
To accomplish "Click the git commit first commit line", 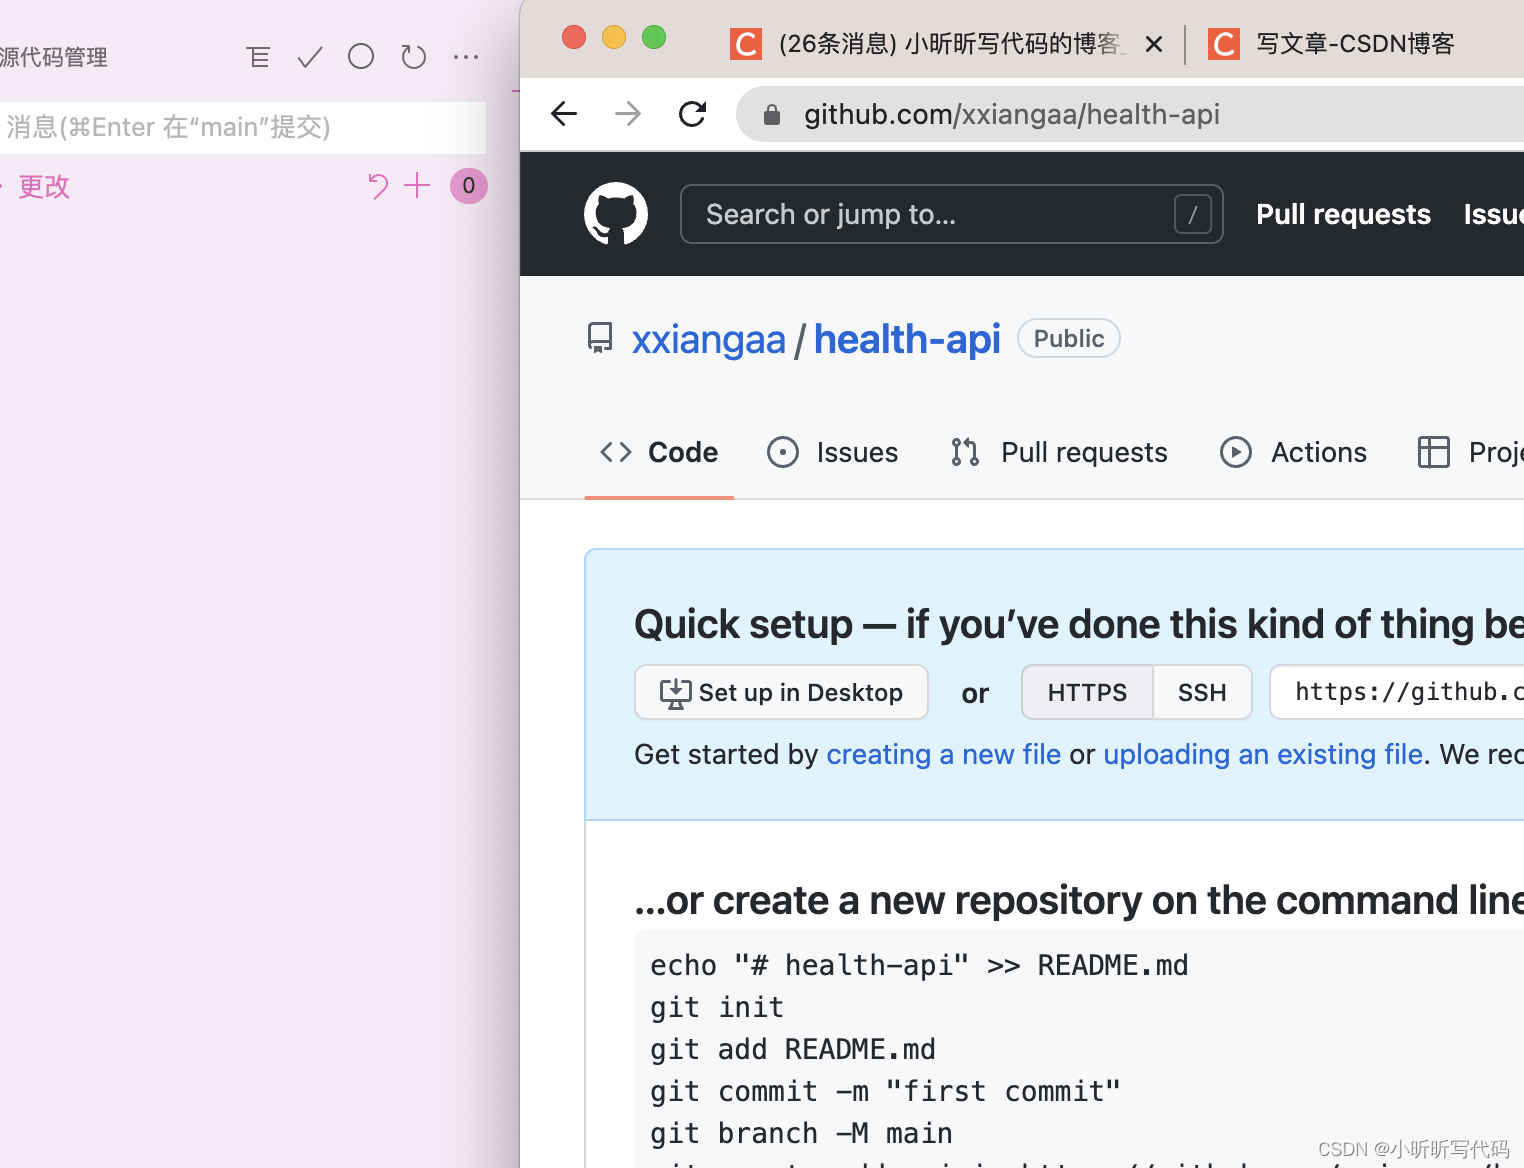I will [x=886, y=1091].
